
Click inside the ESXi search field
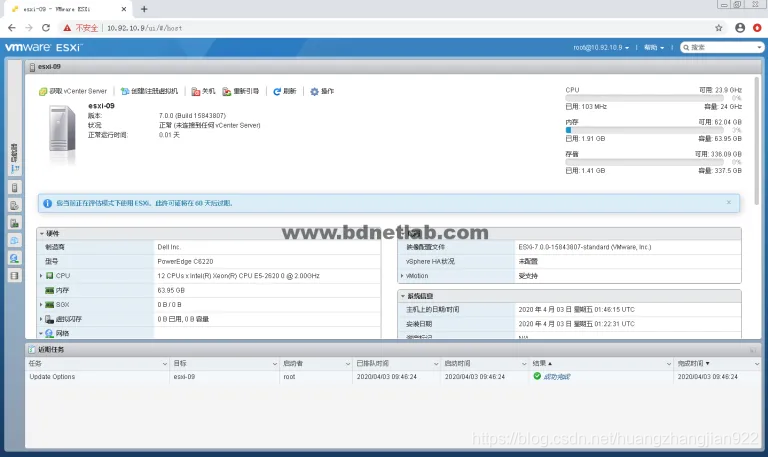pyautogui.click(x=723, y=48)
